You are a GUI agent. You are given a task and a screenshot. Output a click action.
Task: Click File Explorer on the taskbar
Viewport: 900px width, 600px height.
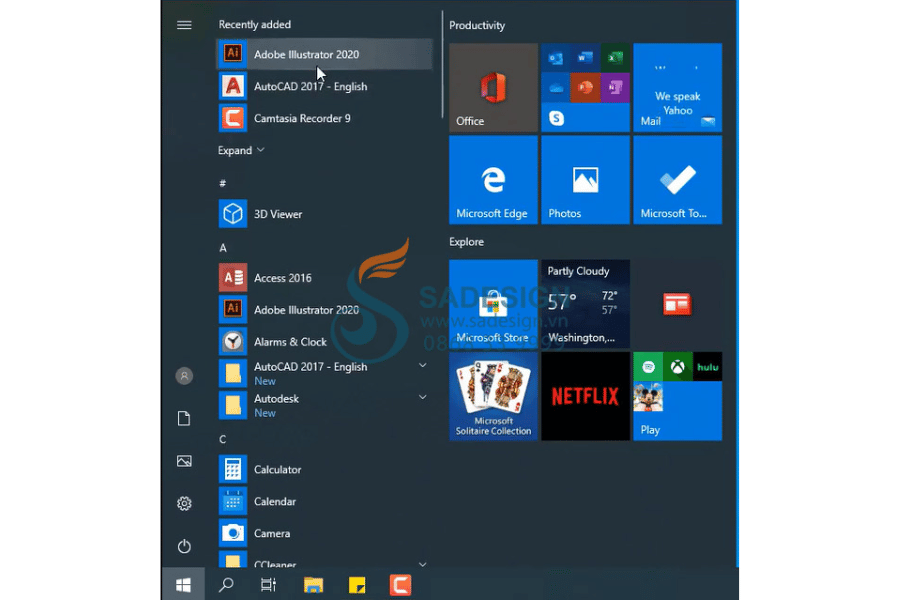tap(314, 585)
